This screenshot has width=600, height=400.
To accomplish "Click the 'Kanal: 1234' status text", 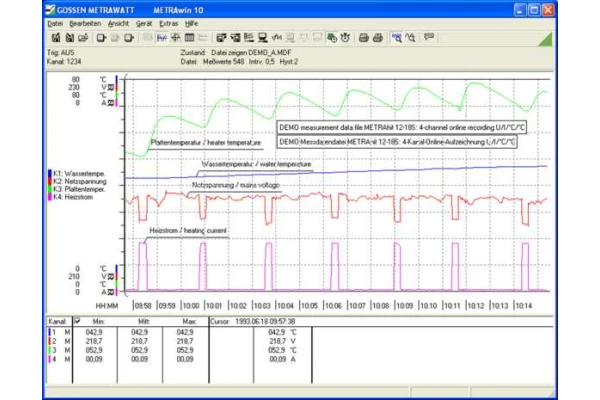I will (64, 62).
